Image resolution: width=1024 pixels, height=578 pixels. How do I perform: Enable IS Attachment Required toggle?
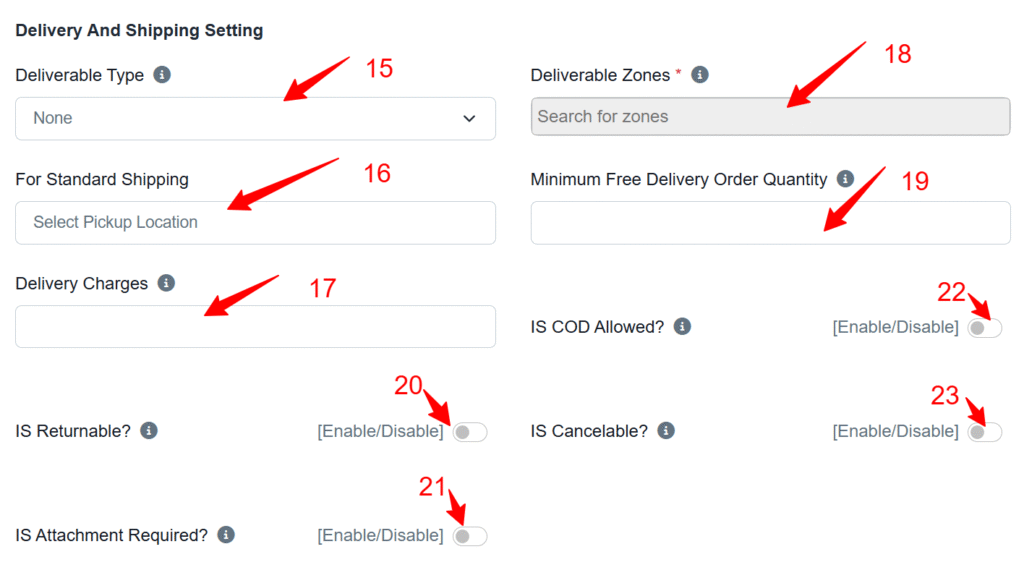coord(470,536)
